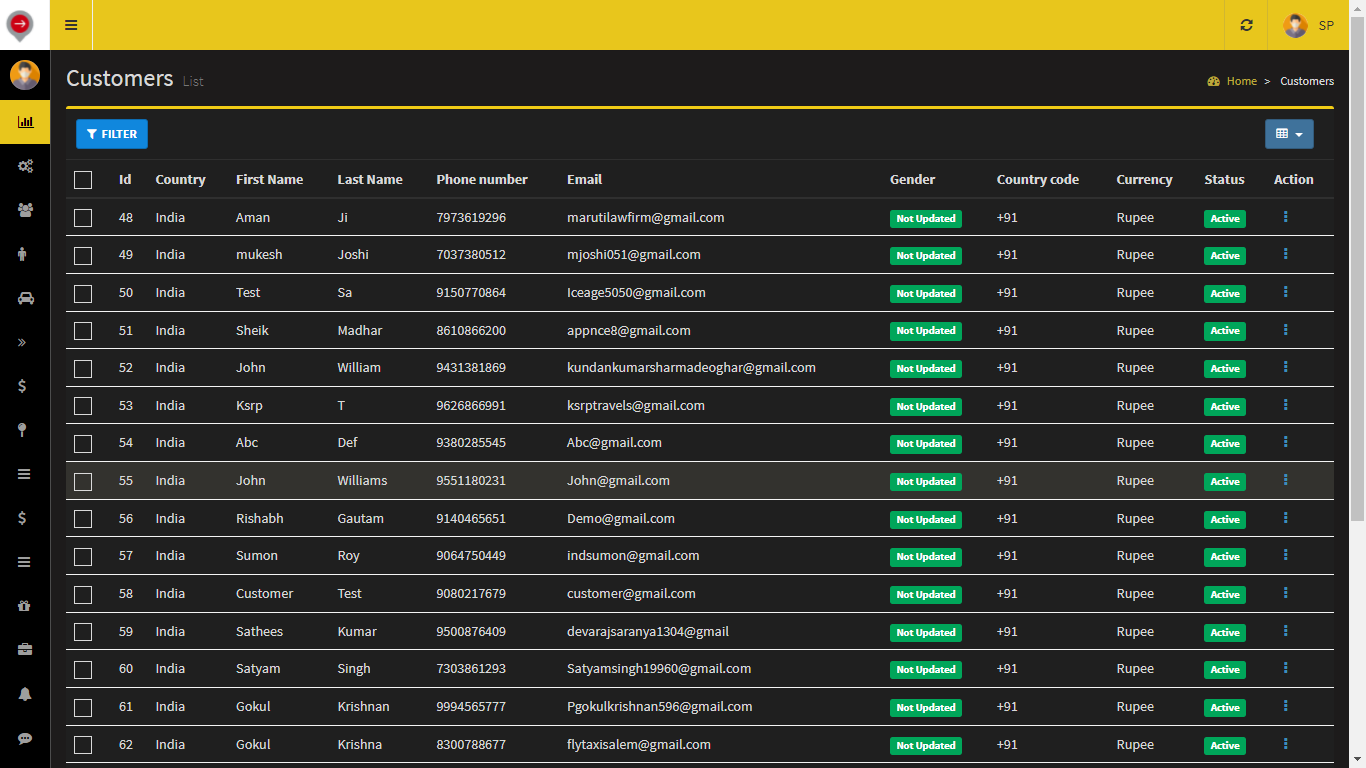Click Active status badge for Id 61
The height and width of the screenshot is (768, 1366).
pyautogui.click(x=1225, y=707)
